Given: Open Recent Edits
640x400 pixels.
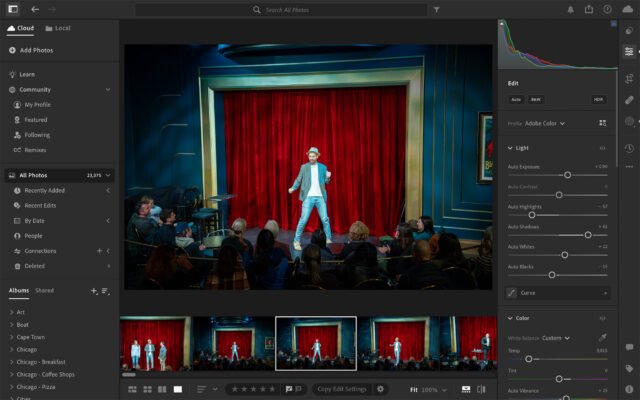Looking at the screenshot, I should click(x=40, y=205).
